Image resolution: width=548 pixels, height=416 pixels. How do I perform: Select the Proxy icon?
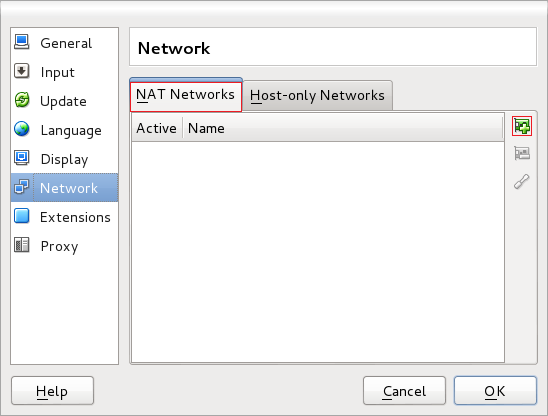tap(22, 245)
